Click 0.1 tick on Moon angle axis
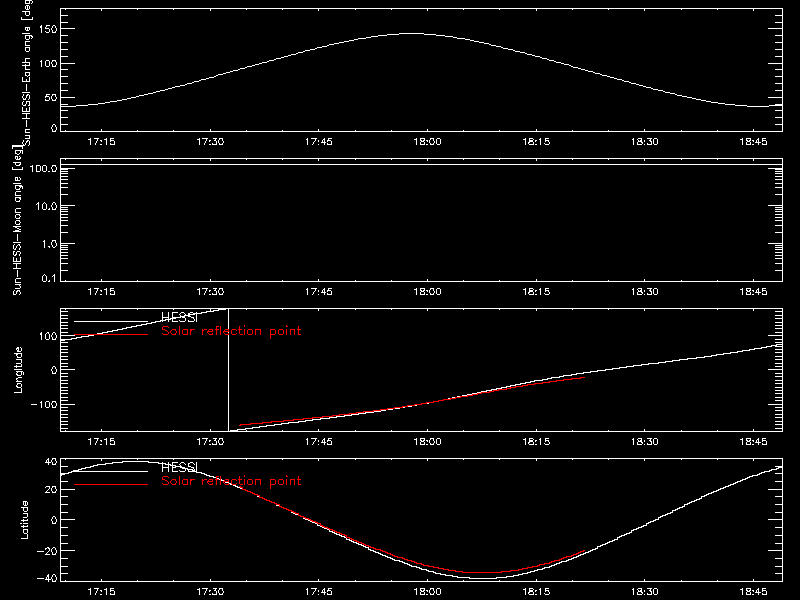 coord(49,278)
